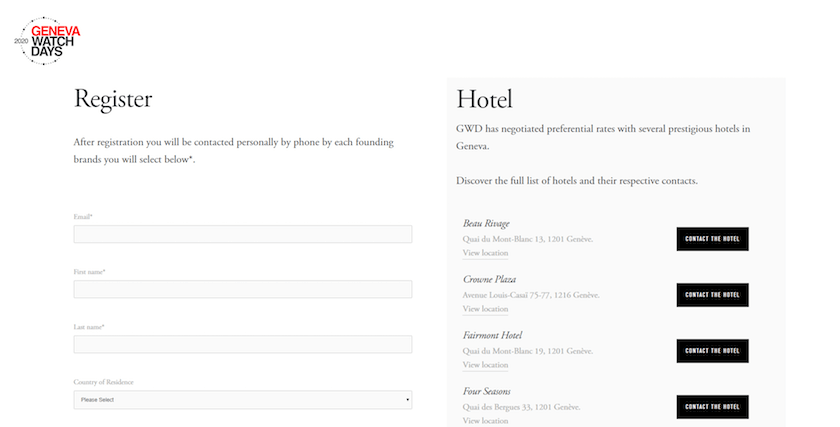
Task: Click the Fairmont Hotel heading
Action: pos(492,335)
